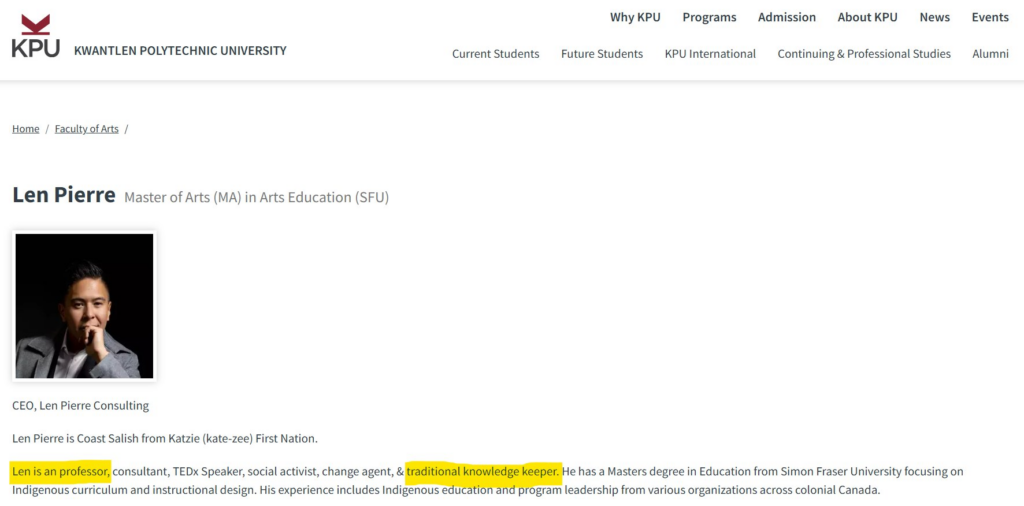Select the Current Students link

[x=495, y=54]
